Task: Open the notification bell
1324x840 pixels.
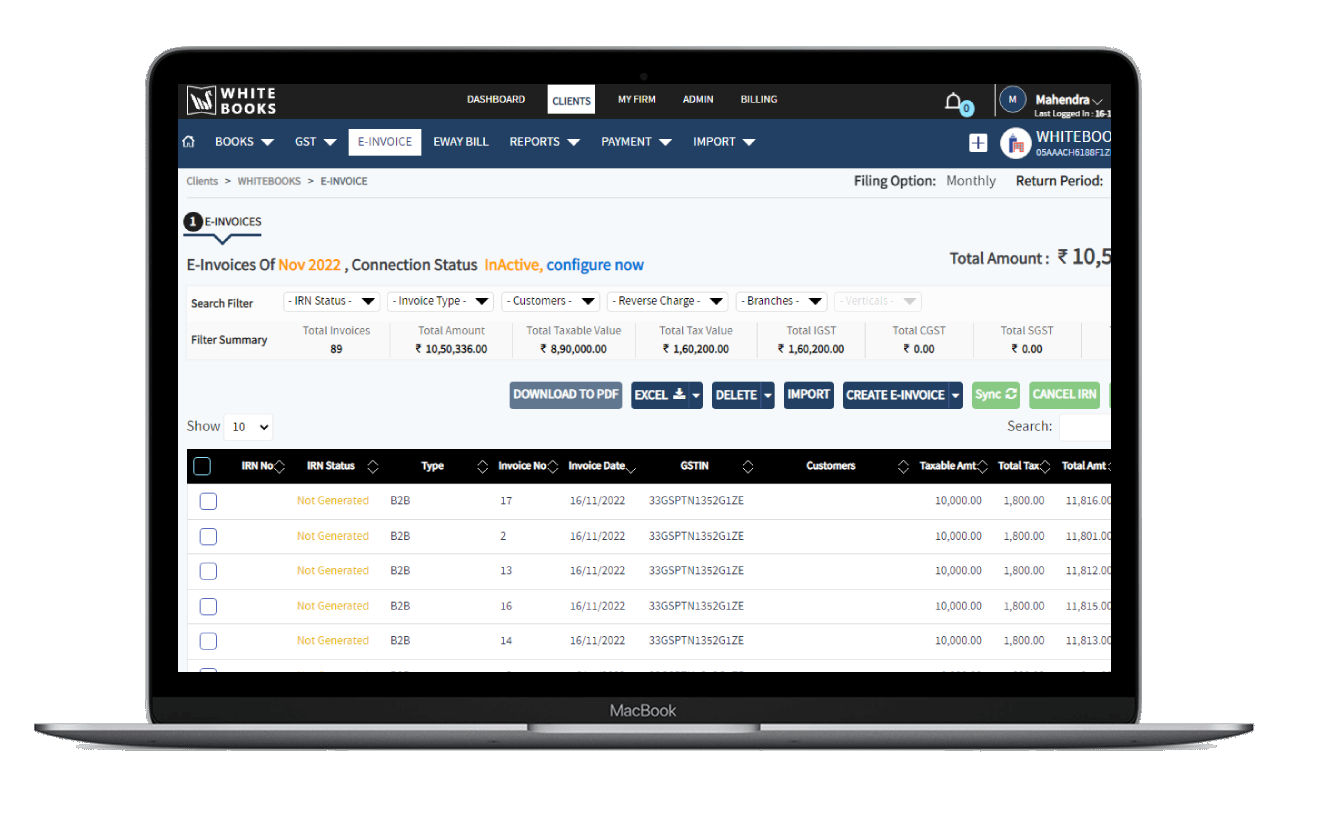Action: tap(954, 101)
